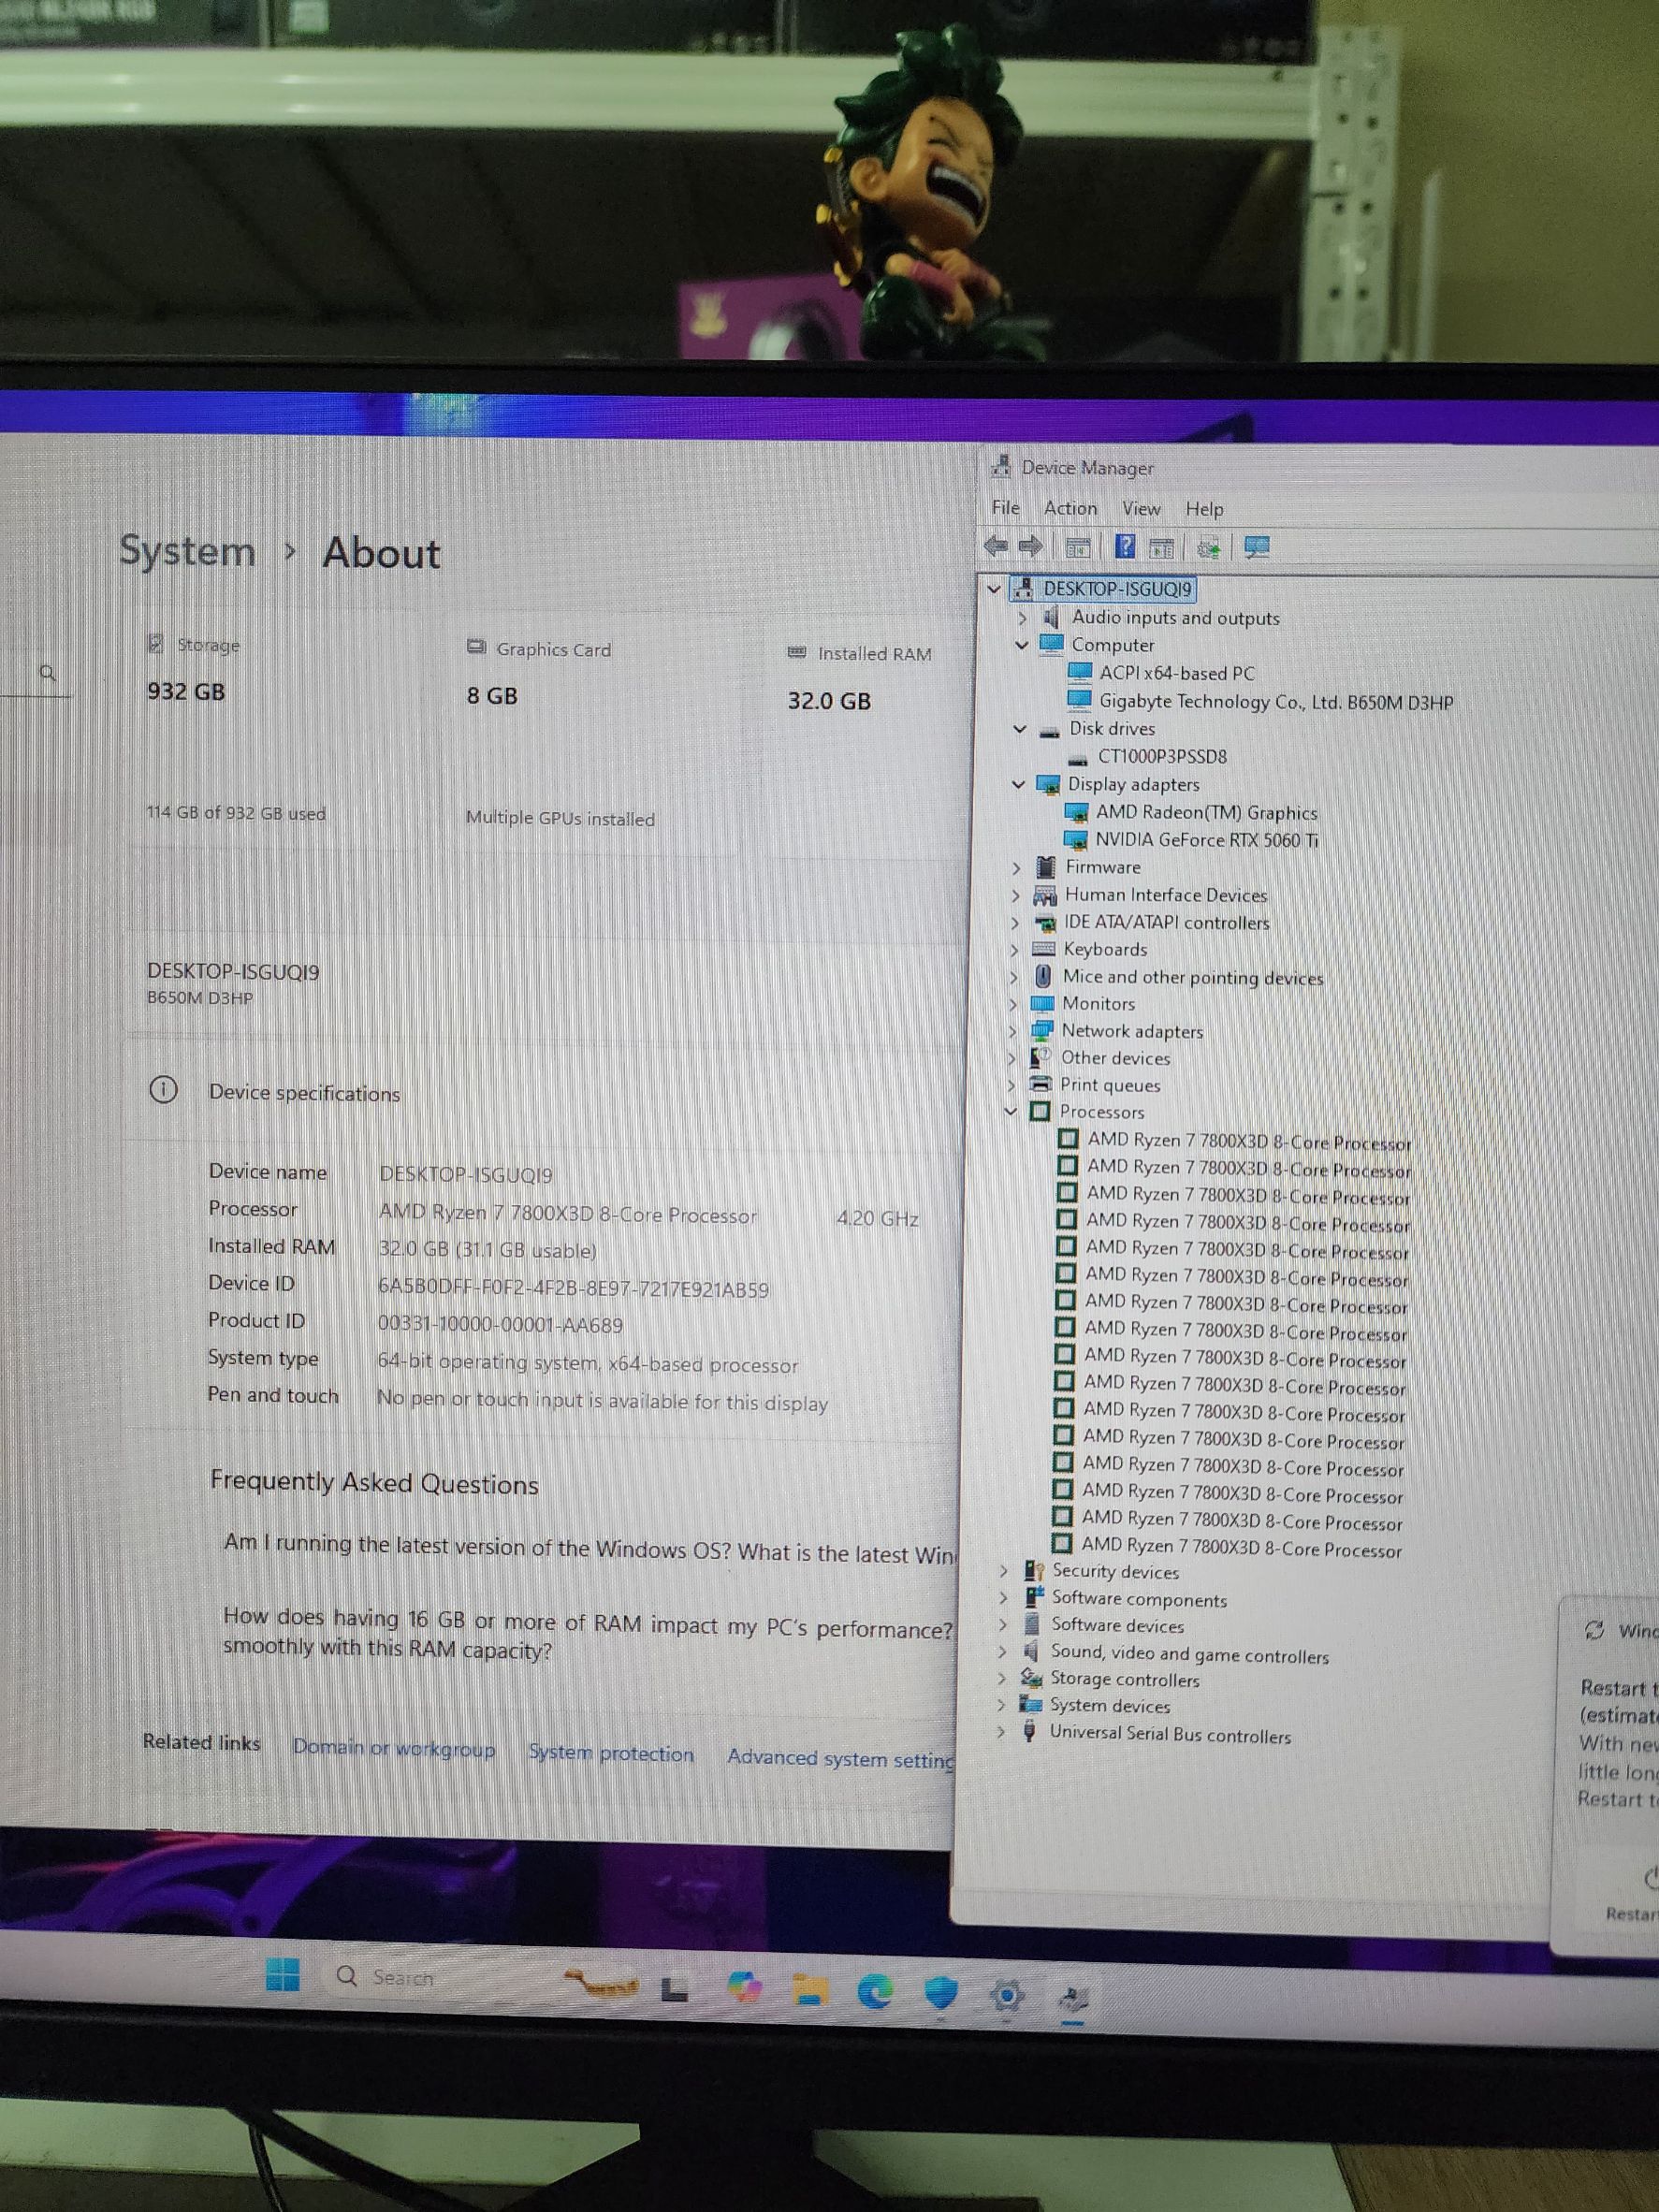Open the Action menu
Screen dimensions: 1659x2212
1070,508
